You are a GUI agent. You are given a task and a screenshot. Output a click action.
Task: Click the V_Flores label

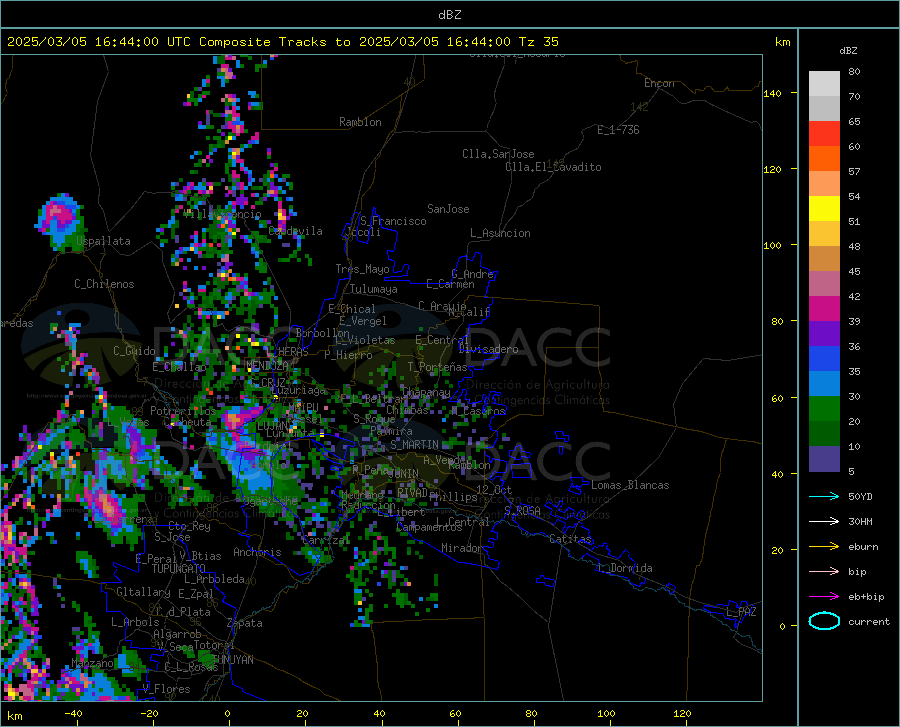click(166, 689)
